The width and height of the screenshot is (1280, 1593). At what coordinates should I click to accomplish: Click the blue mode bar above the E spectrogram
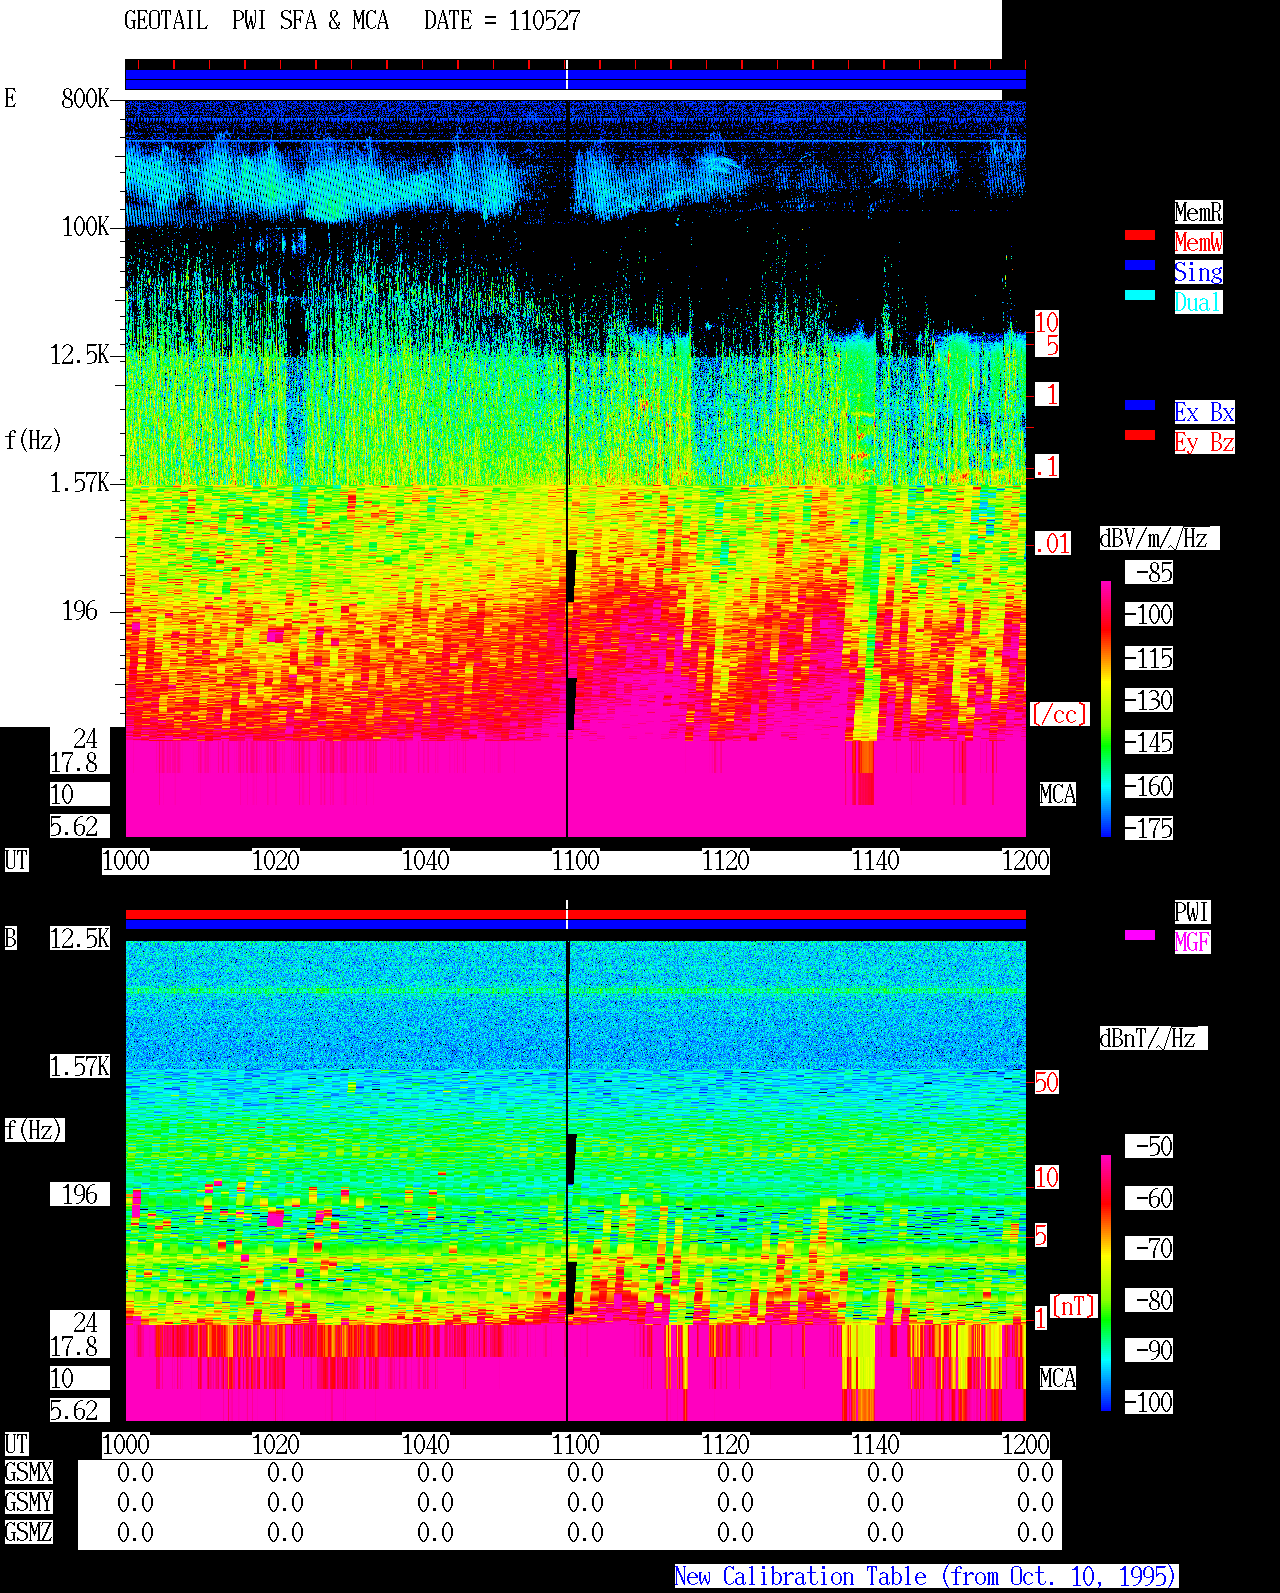point(575,79)
